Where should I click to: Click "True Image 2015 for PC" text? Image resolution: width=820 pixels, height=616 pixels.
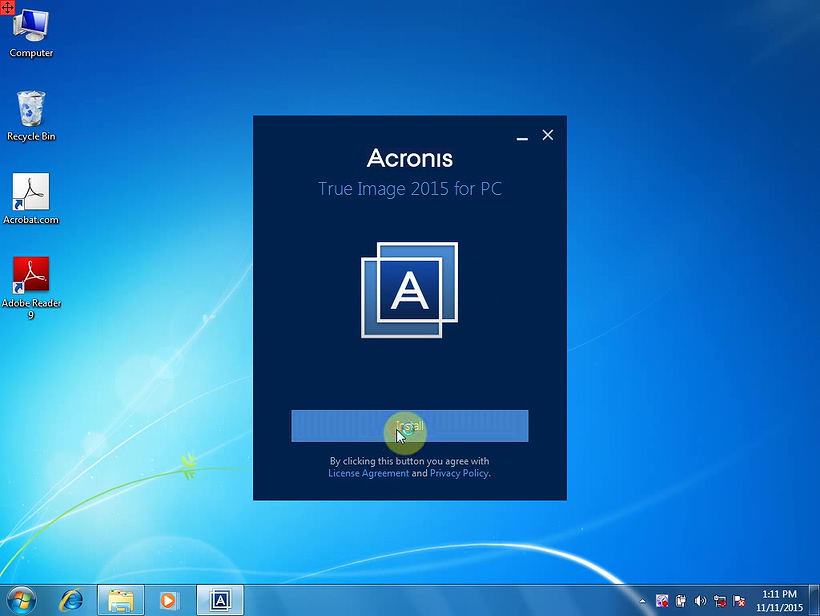(409, 189)
